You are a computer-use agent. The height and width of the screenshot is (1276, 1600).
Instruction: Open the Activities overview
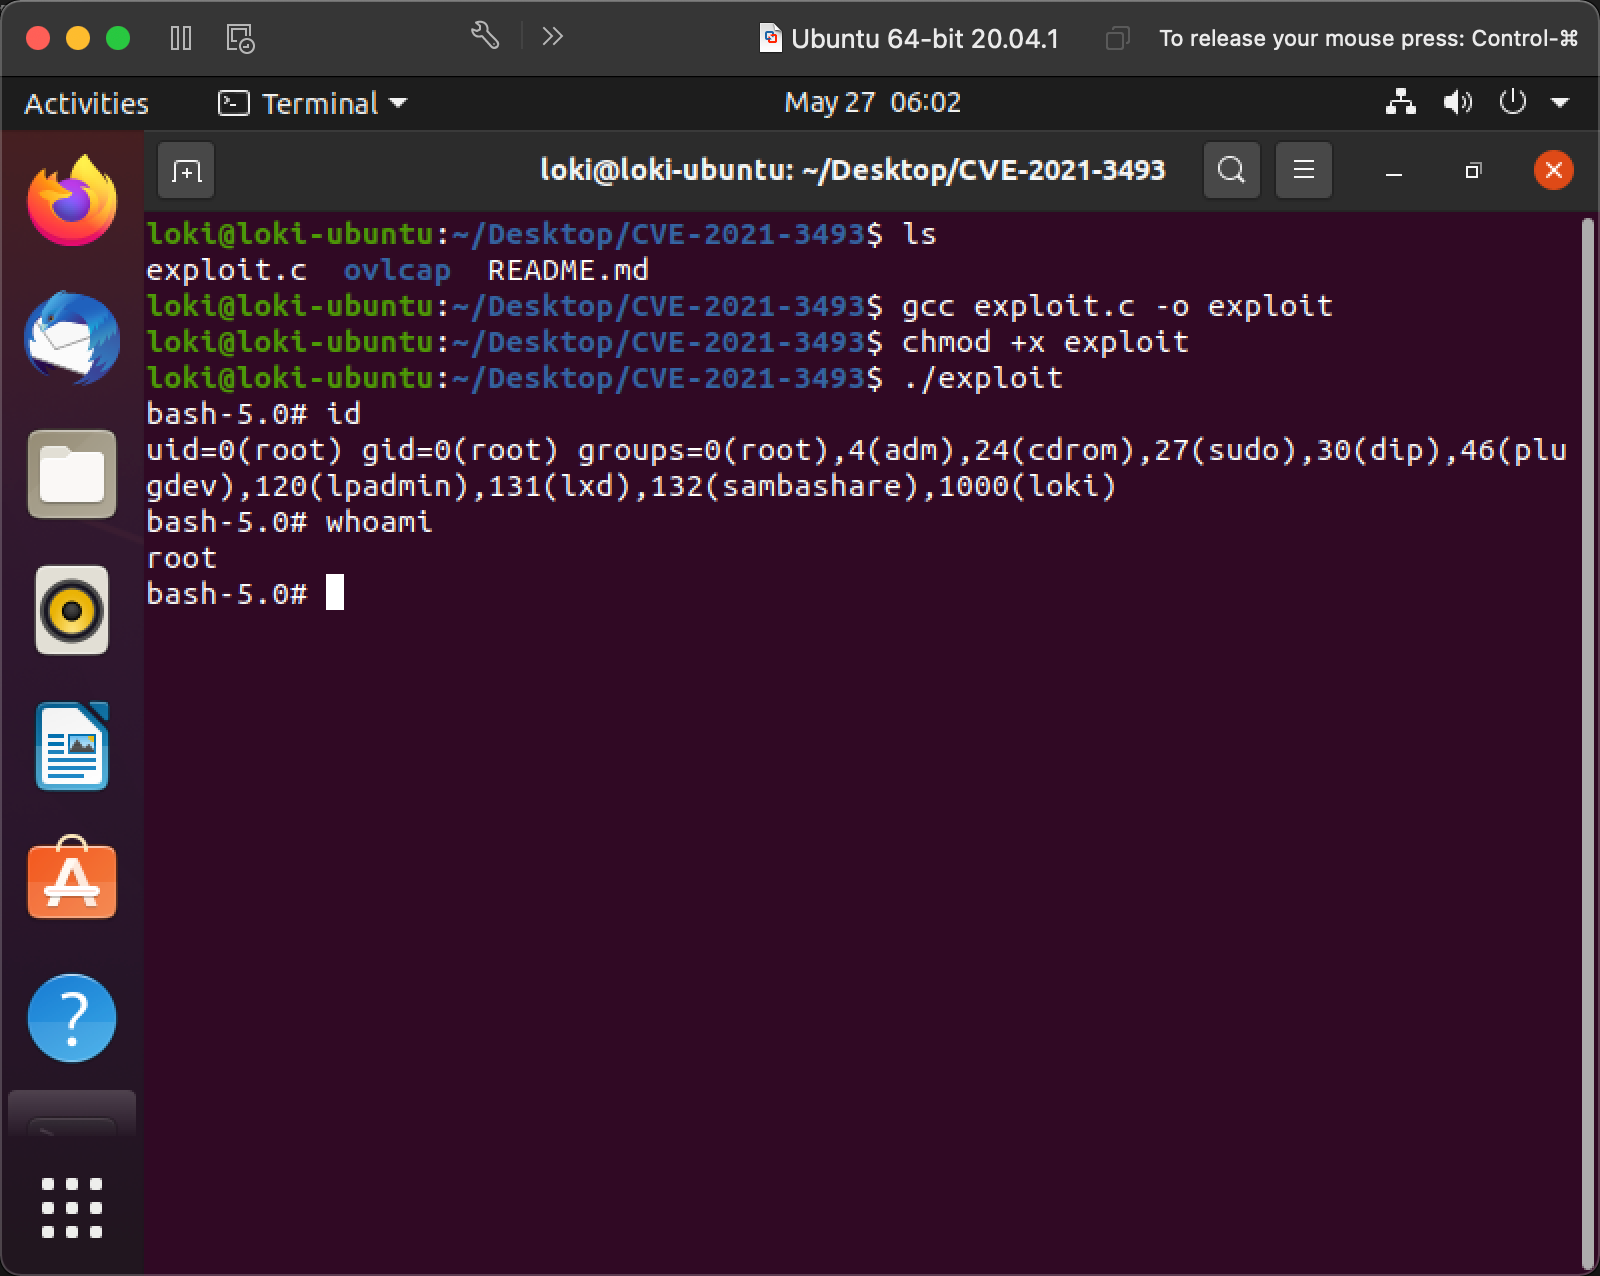point(85,102)
